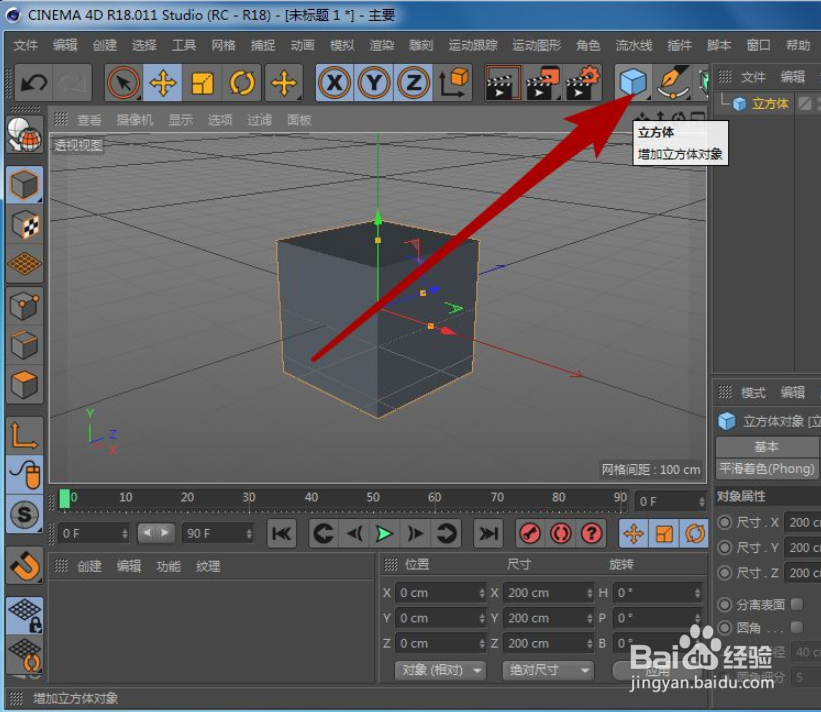The width and height of the screenshot is (821, 712).
Task: Go to start of animation
Action: 282,534
